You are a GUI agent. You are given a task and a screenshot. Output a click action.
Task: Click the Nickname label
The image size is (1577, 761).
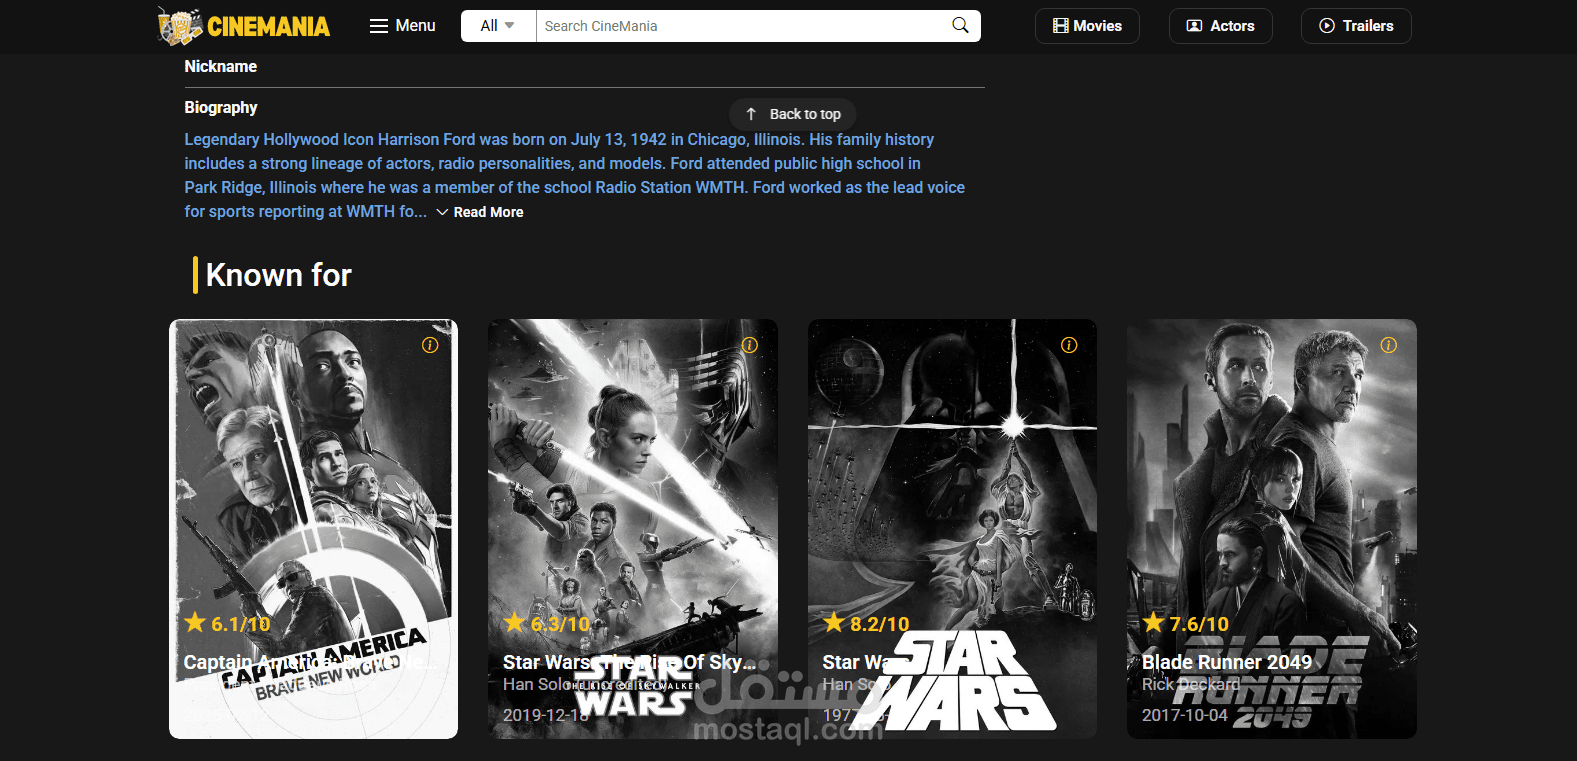[221, 66]
